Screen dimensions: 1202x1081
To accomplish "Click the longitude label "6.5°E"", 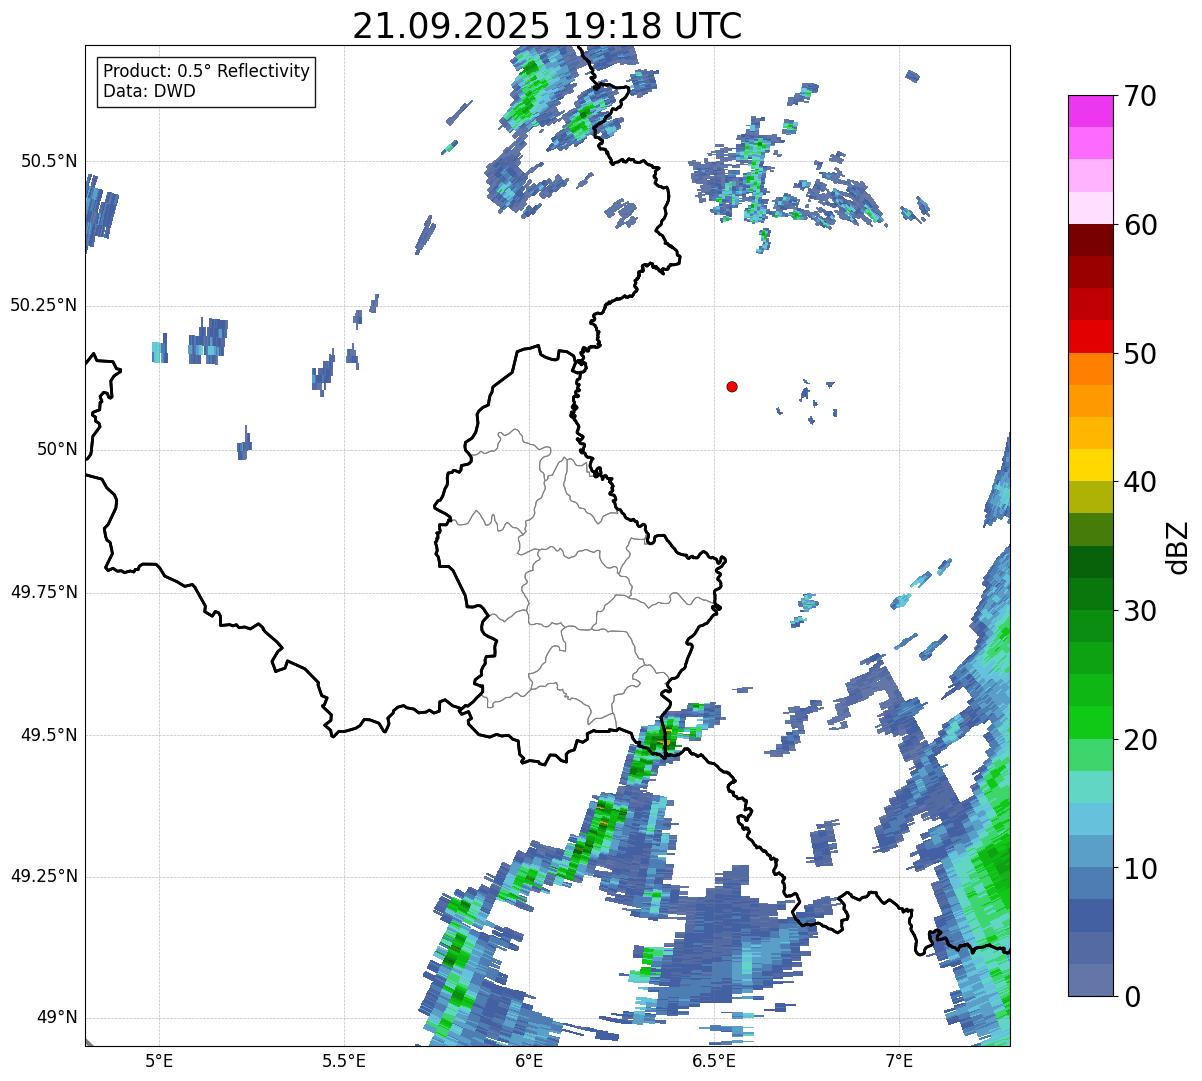I will (x=714, y=1060).
